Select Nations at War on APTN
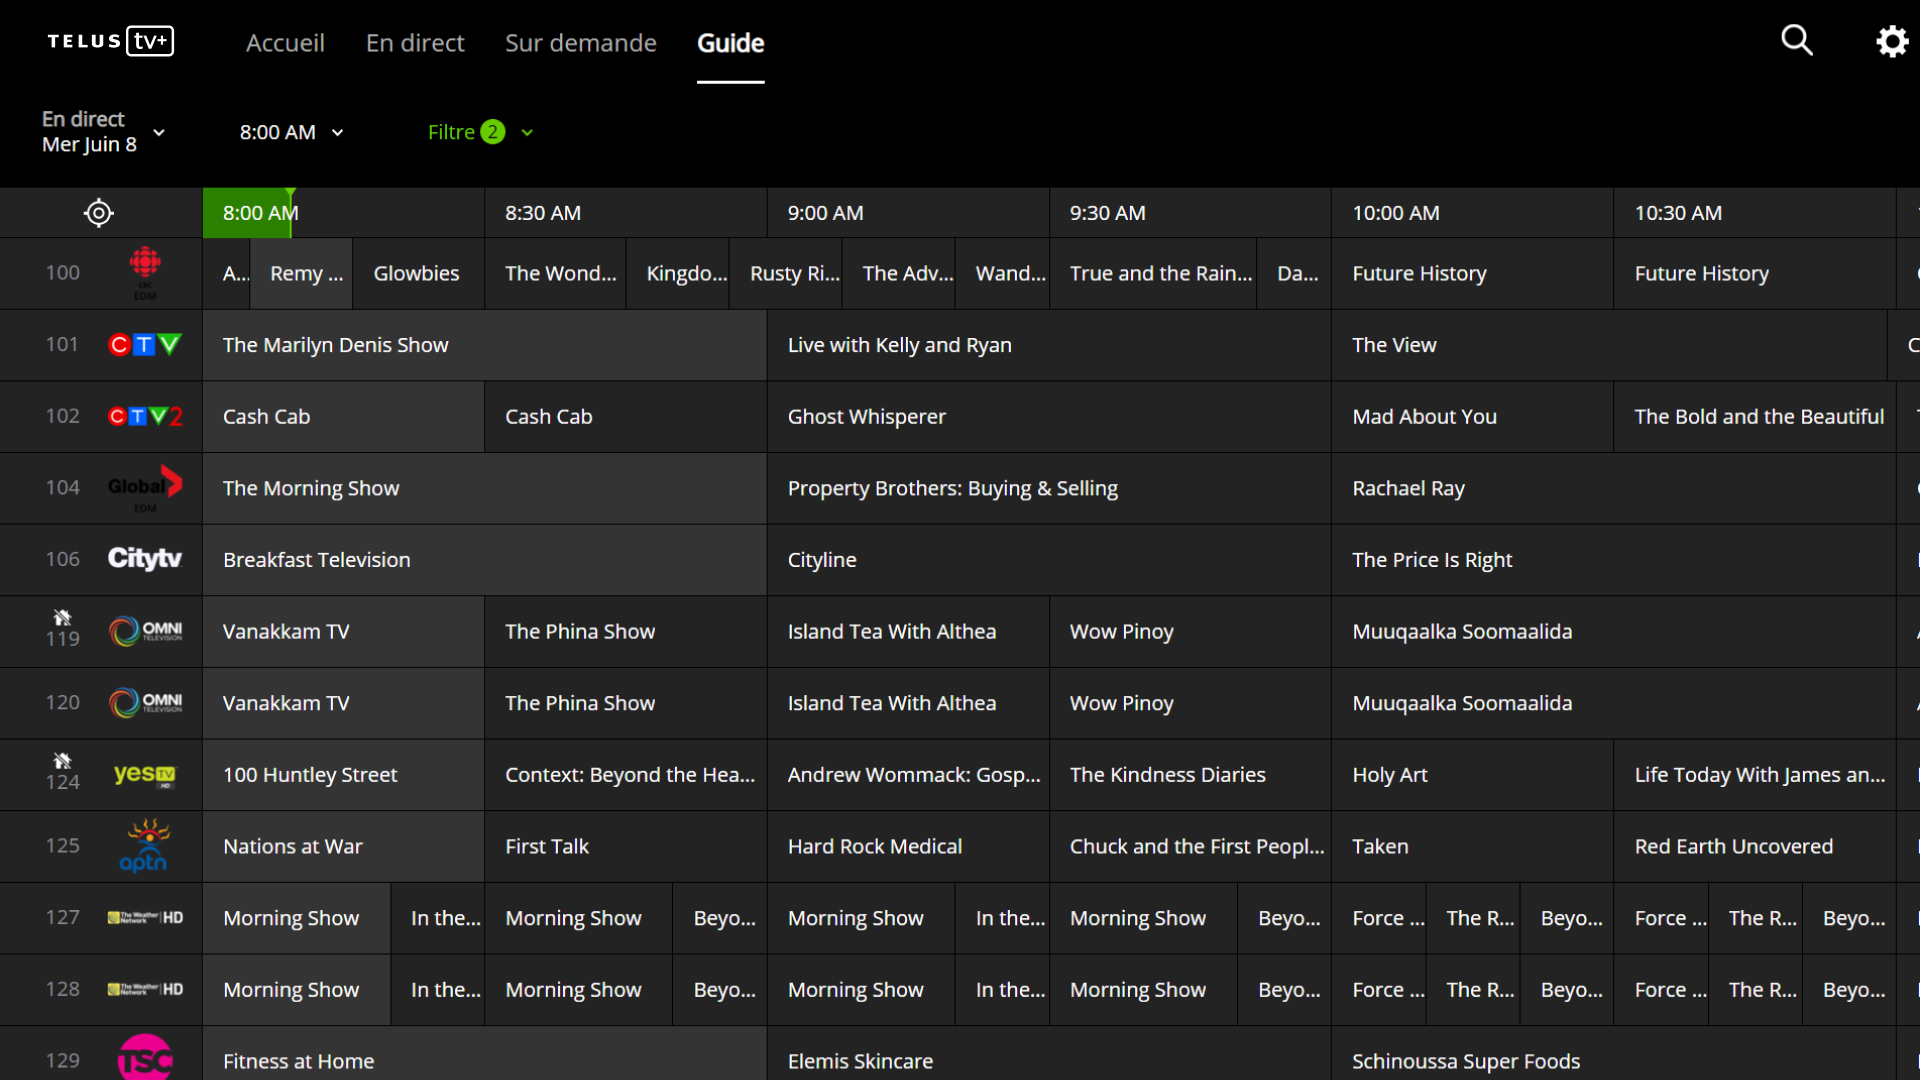Image resolution: width=1920 pixels, height=1080 pixels. coord(343,847)
